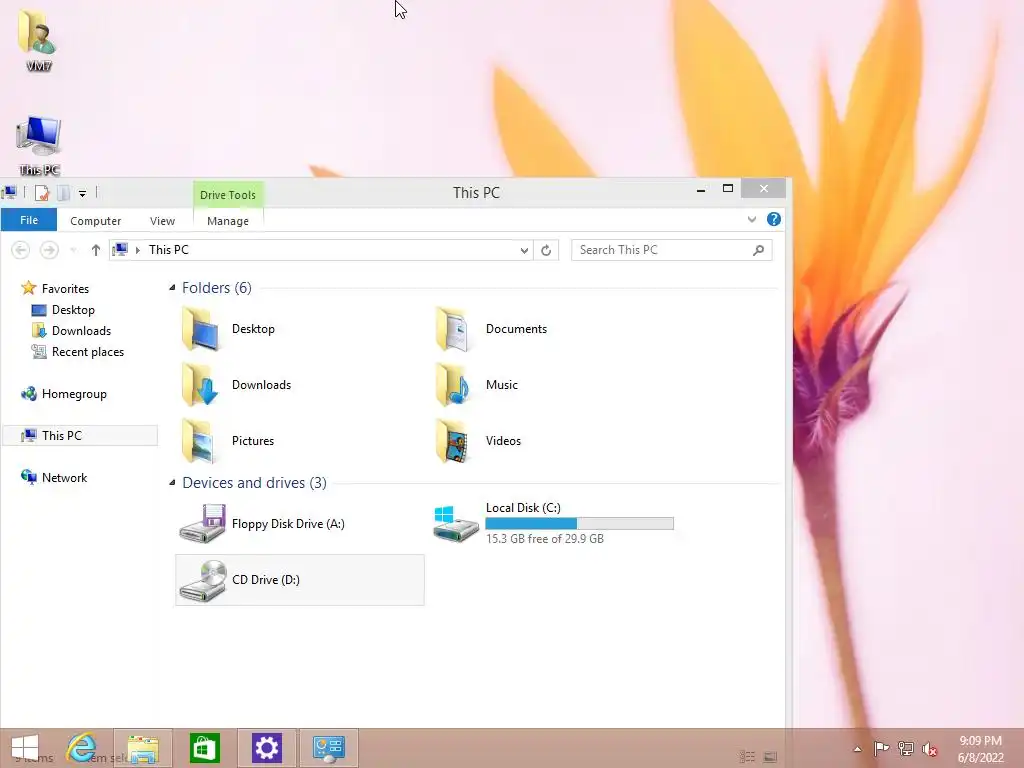Image resolution: width=1024 pixels, height=768 pixels.
Task: Select the Videos folder icon
Action: [x=453, y=441]
